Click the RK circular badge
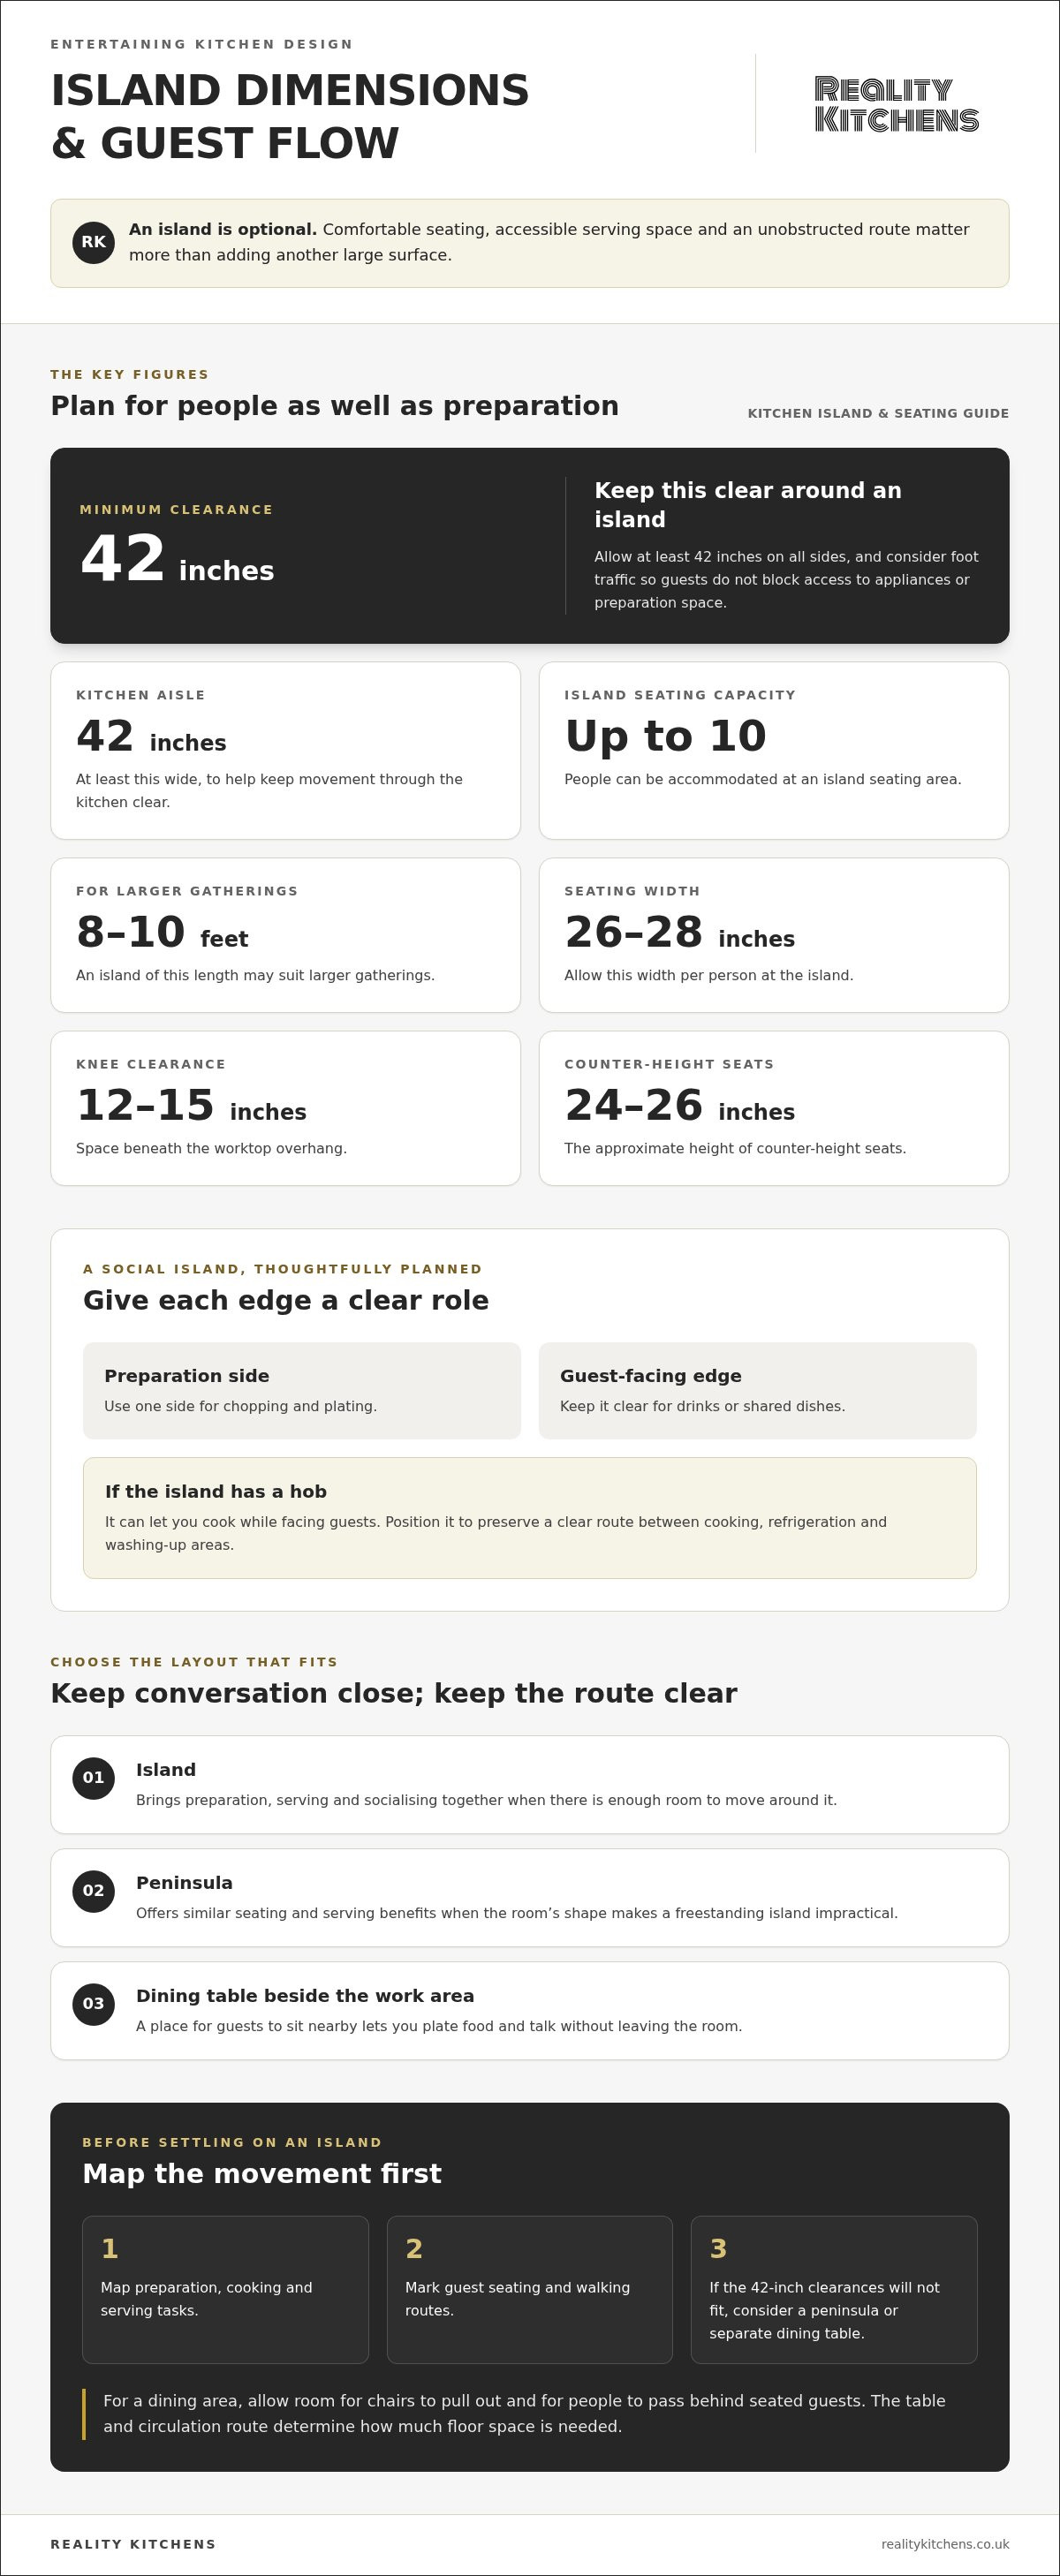Viewport: 1060px width, 2576px height. click(93, 243)
